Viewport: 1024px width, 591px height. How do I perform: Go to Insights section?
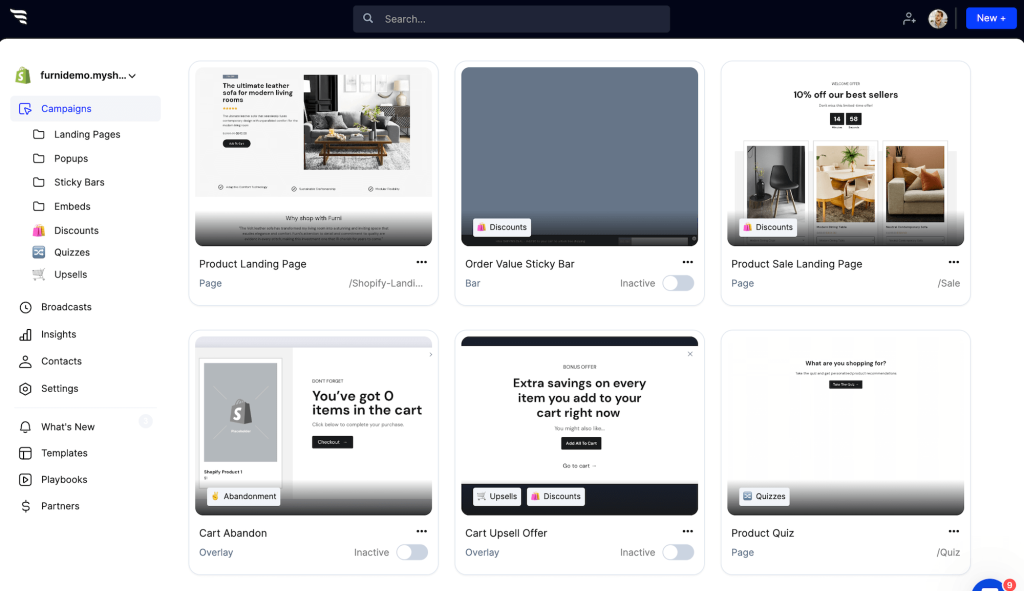click(x=59, y=334)
